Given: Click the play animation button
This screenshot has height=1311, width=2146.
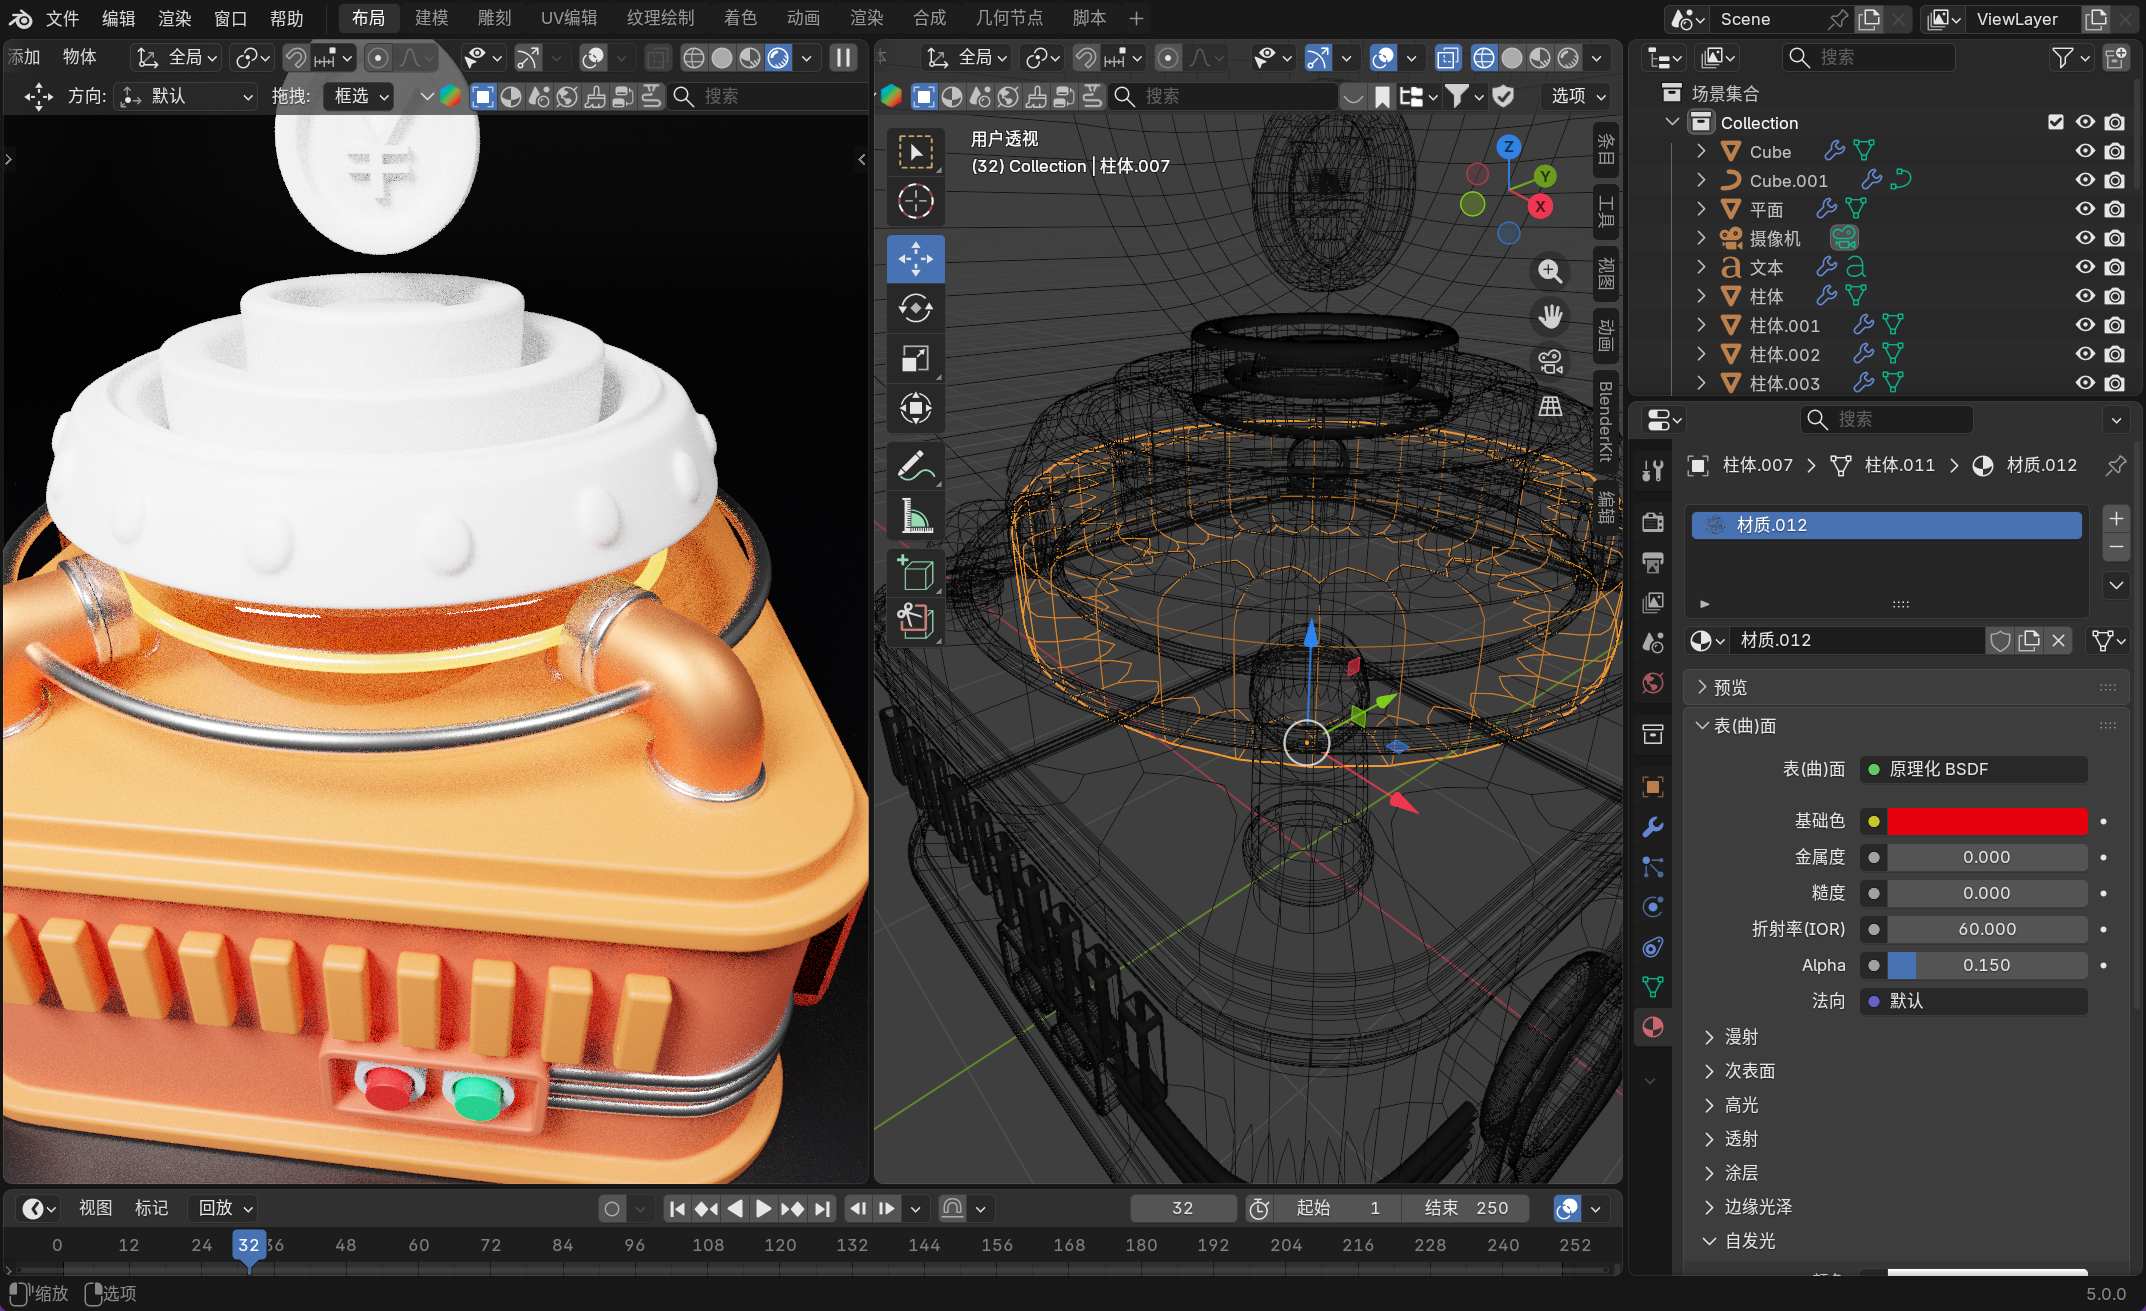Looking at the screenshot, I should [763, 1208].
